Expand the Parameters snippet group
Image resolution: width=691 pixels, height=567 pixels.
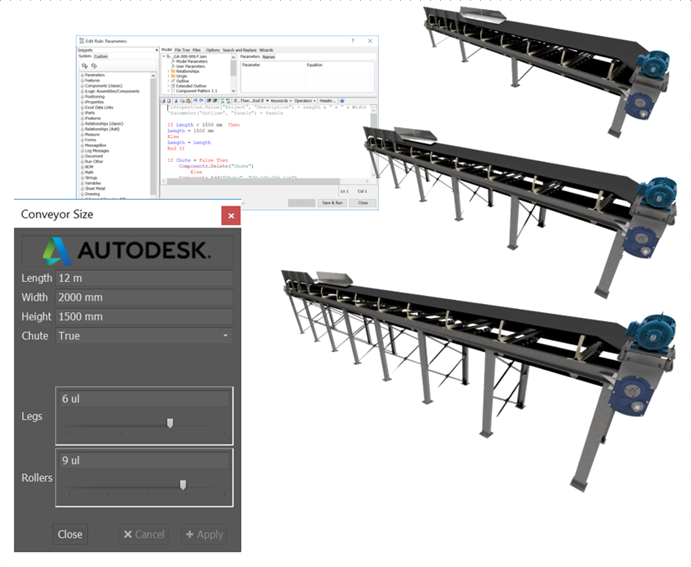(82, 75)
